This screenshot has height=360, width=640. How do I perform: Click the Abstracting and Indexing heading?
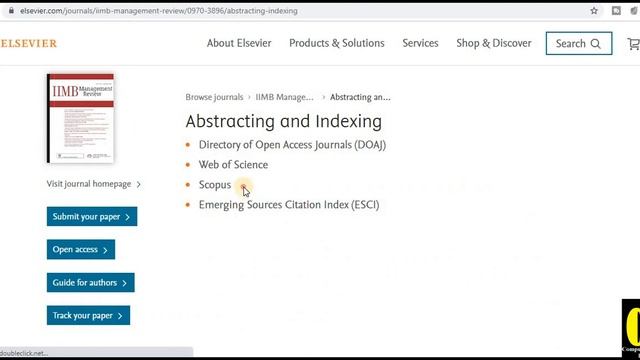(x=284, y=121)
